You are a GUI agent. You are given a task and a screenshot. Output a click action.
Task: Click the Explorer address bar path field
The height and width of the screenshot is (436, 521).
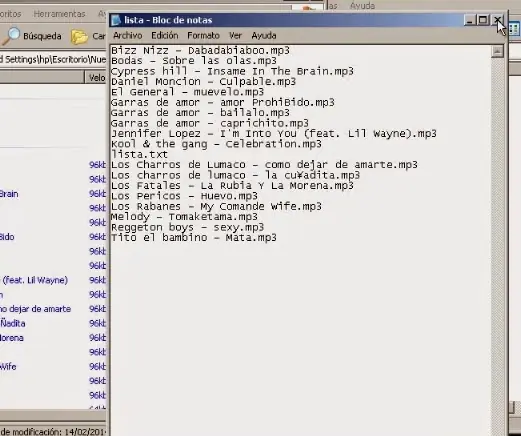(x=53, y=59)
